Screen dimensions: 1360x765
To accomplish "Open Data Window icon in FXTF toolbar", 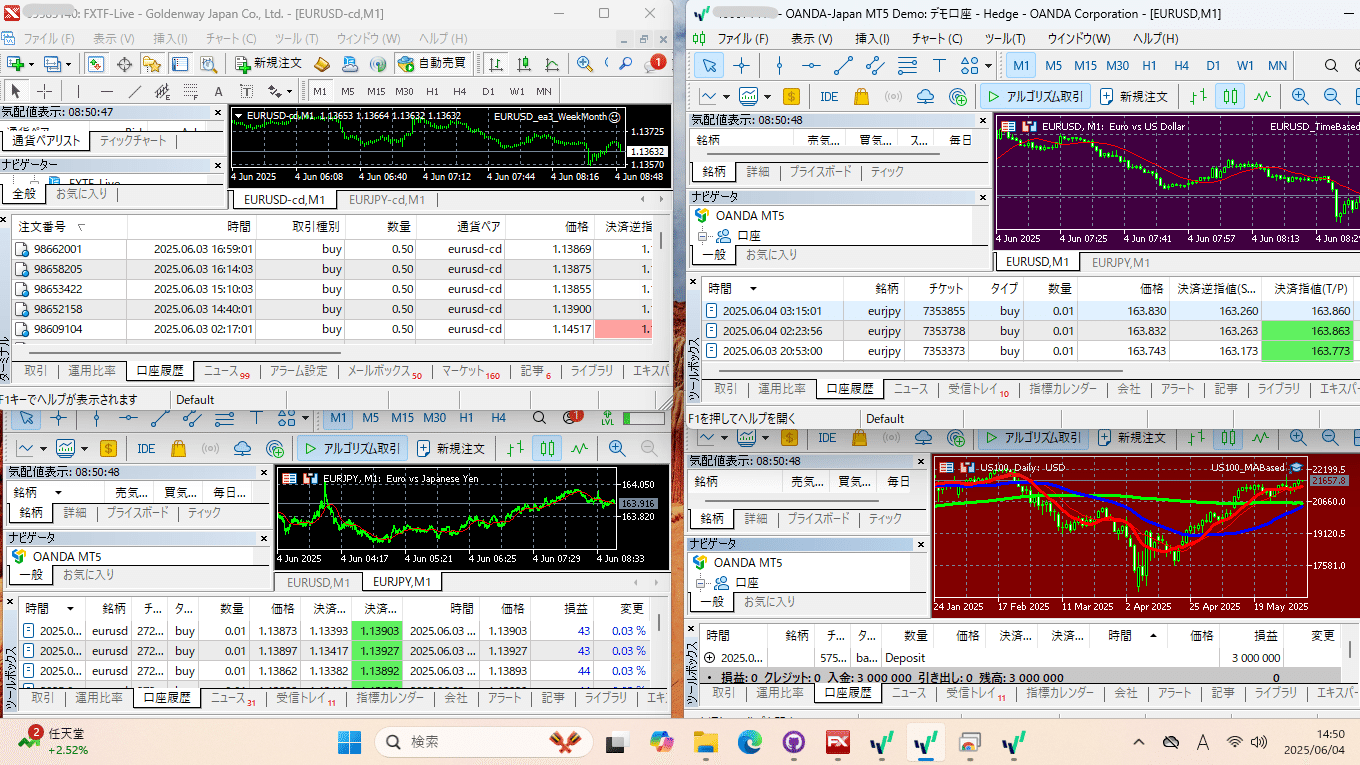I will point(125,63).
